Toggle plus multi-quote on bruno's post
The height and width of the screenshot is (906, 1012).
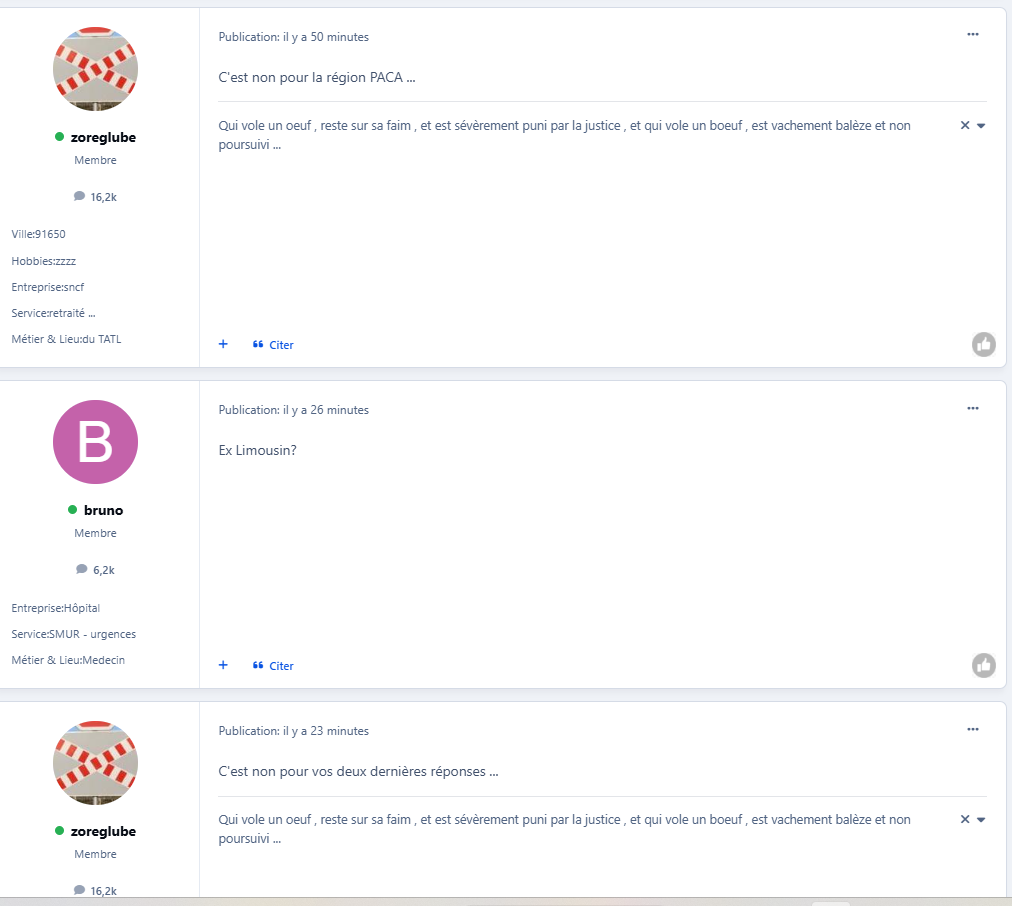[223, 665]
